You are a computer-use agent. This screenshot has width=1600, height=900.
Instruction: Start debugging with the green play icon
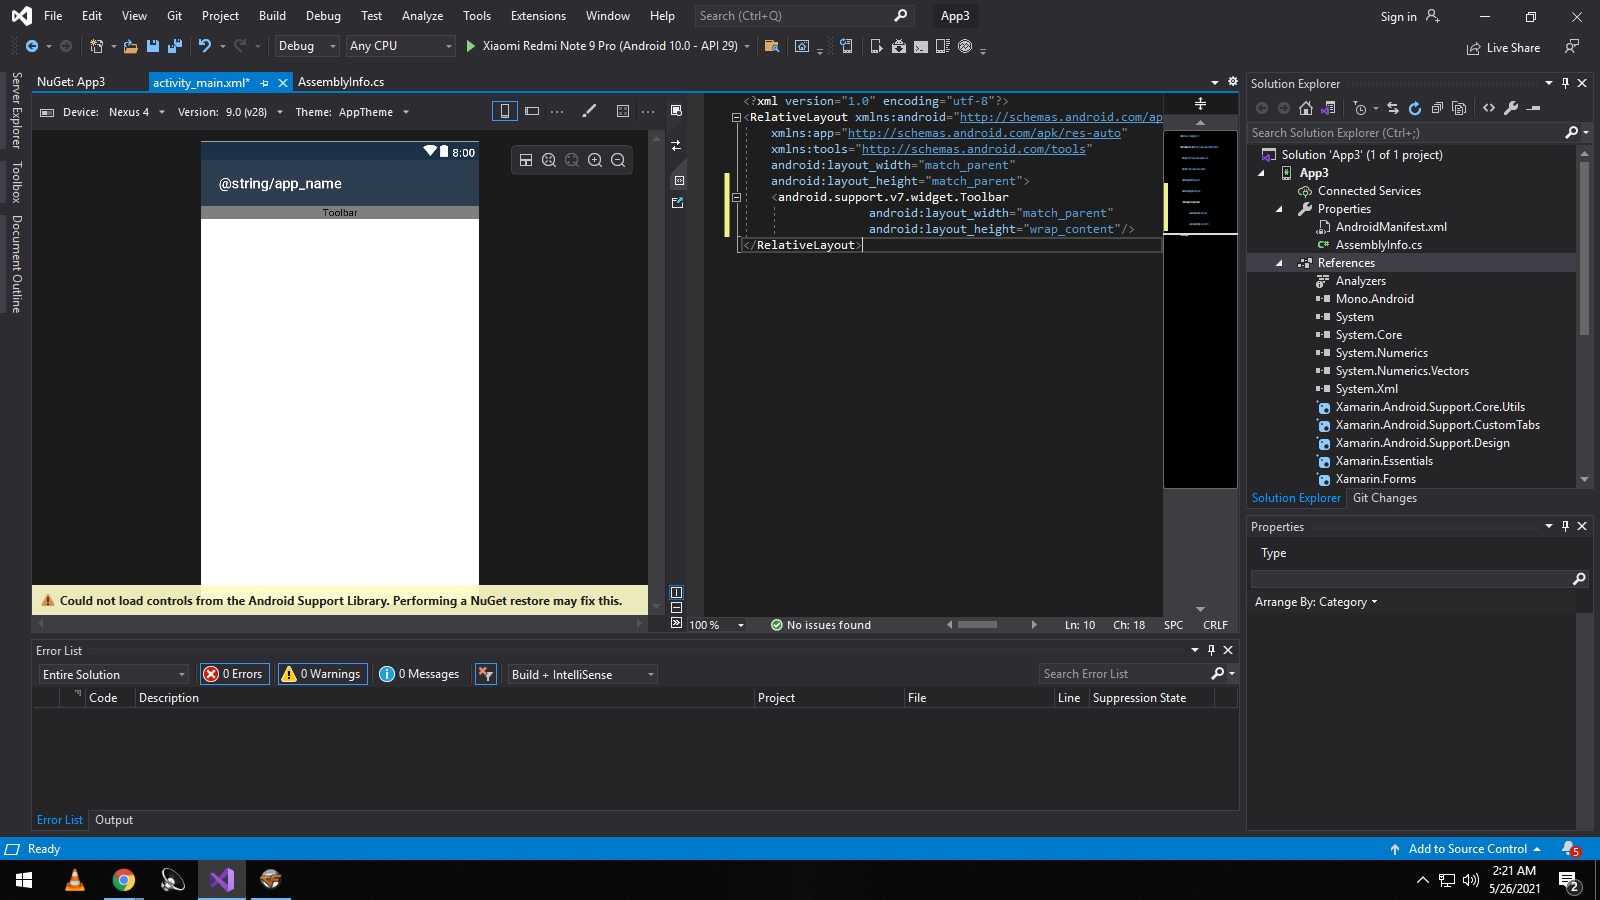(x=470, y=46)
